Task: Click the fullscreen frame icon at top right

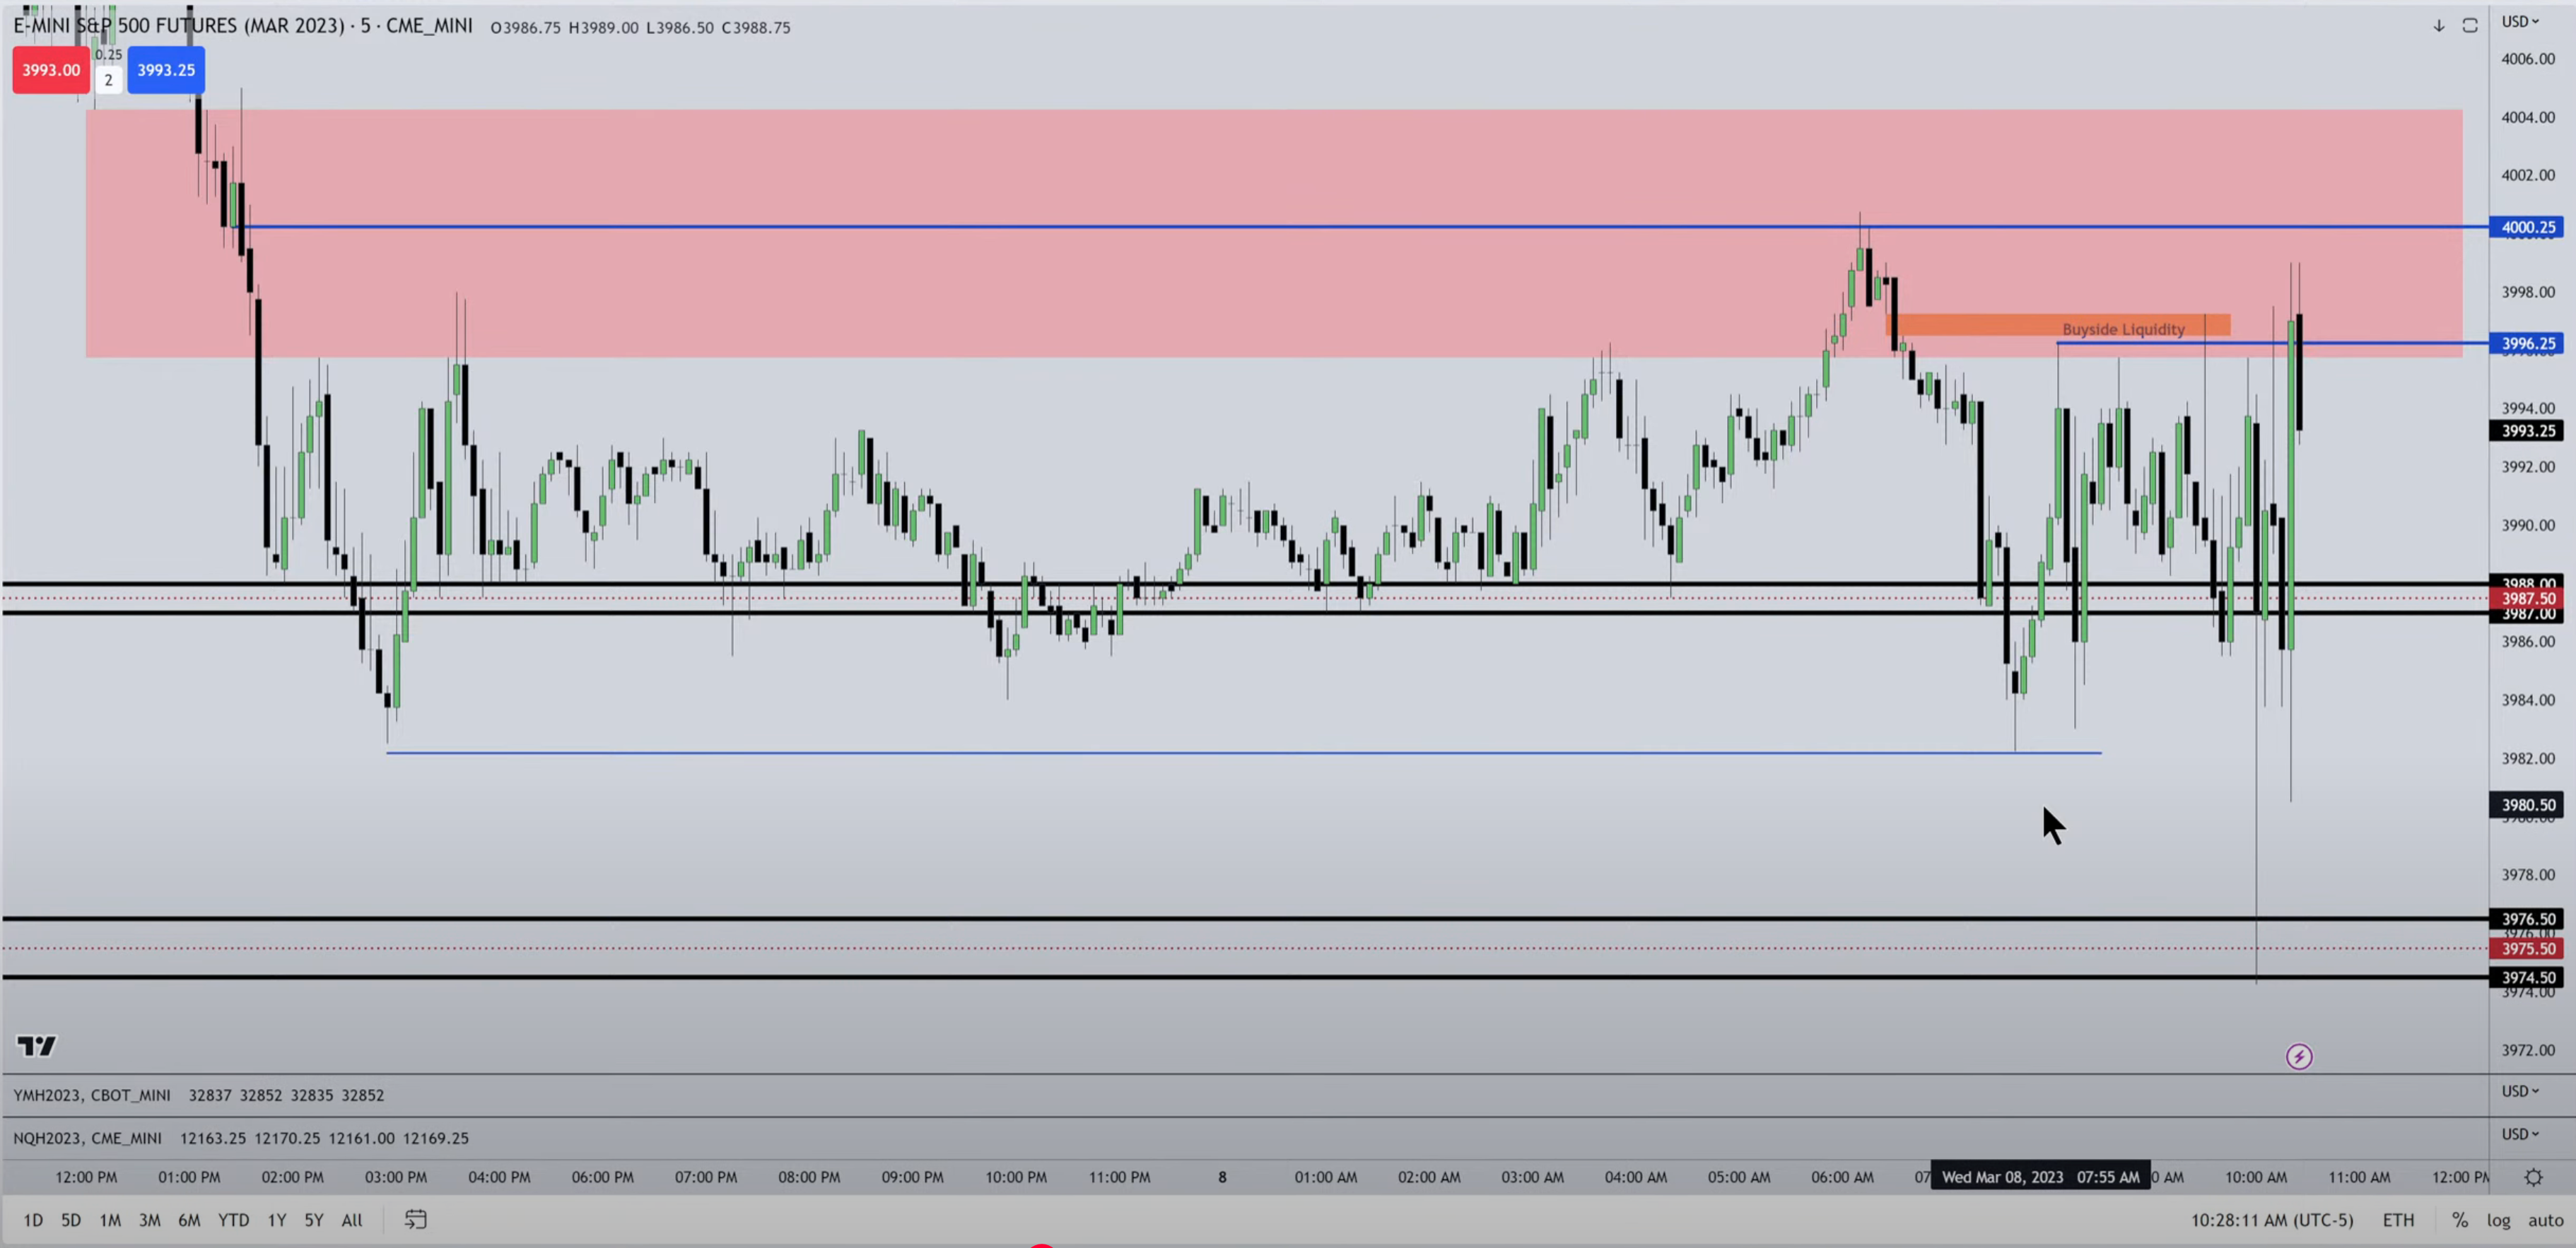Action: pos(2470,26)
